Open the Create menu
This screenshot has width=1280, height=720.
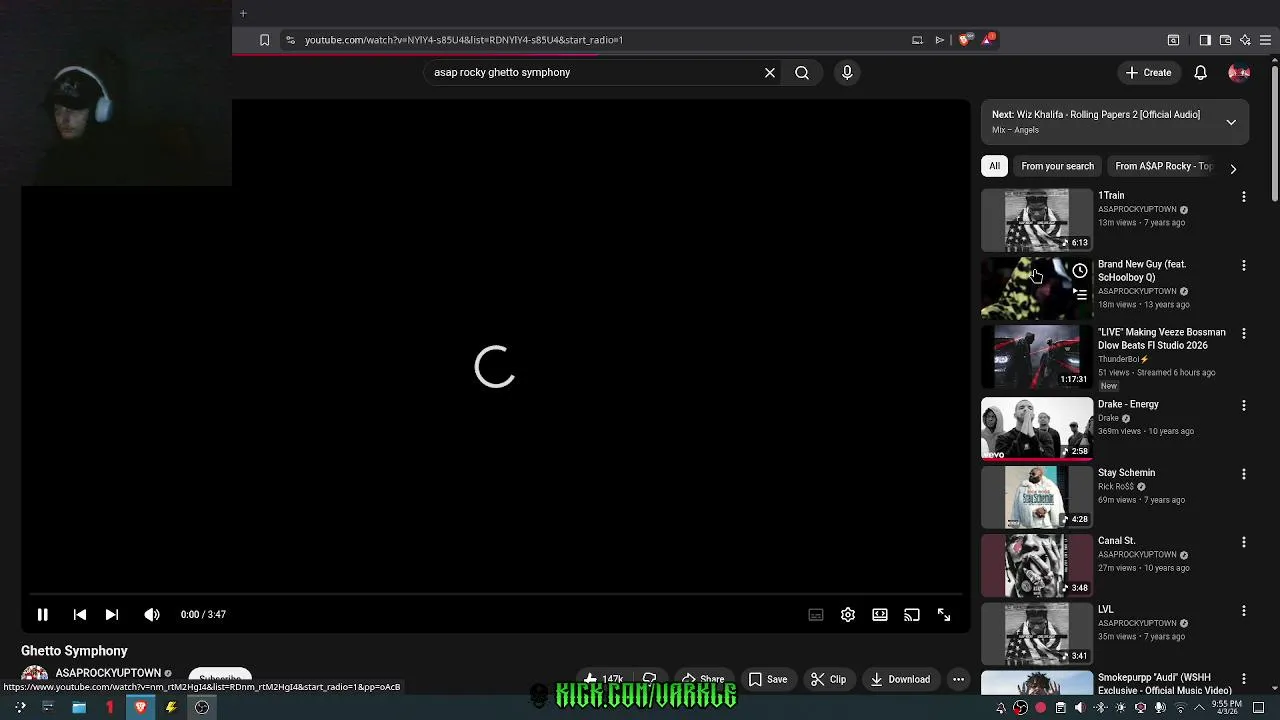tap(1148, 72)
